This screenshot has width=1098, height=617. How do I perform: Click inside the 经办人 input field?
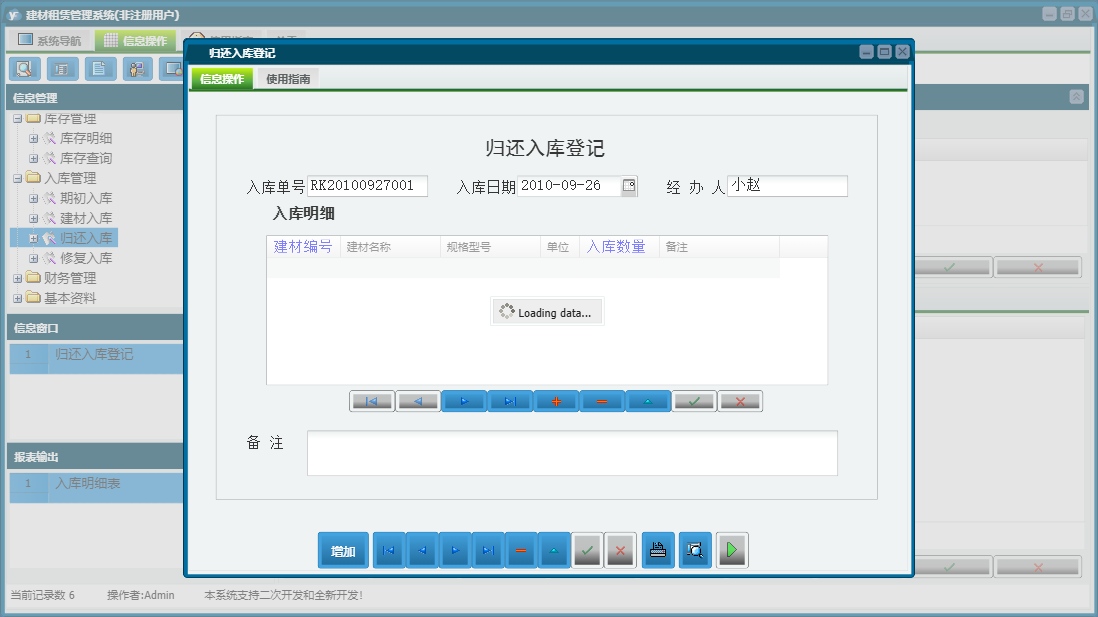(x=787, y=185)
